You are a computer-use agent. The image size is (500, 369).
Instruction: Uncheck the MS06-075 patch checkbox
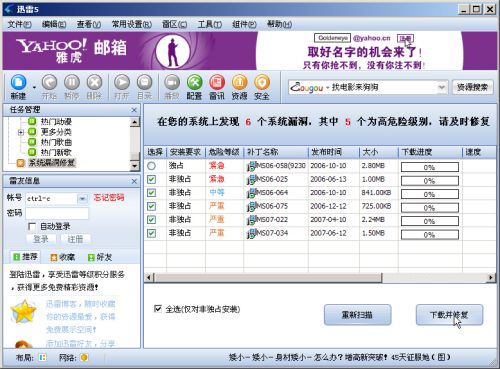[152, 206]
